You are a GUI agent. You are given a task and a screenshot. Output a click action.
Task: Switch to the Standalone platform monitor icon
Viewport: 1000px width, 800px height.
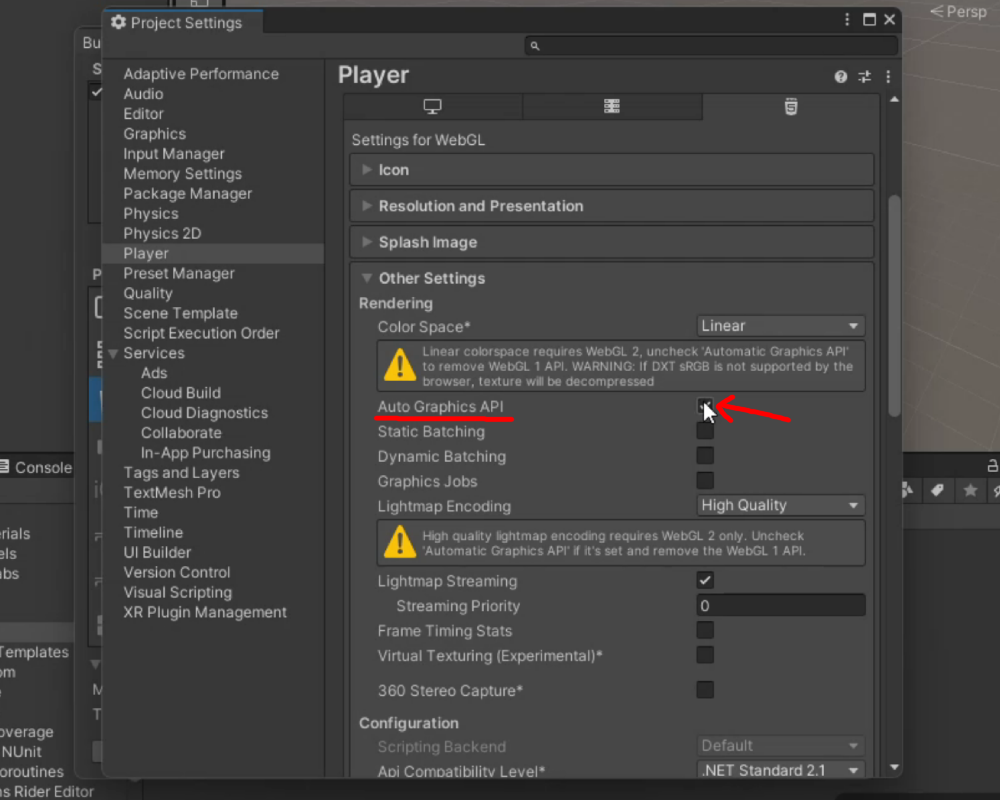pos(433,106)
